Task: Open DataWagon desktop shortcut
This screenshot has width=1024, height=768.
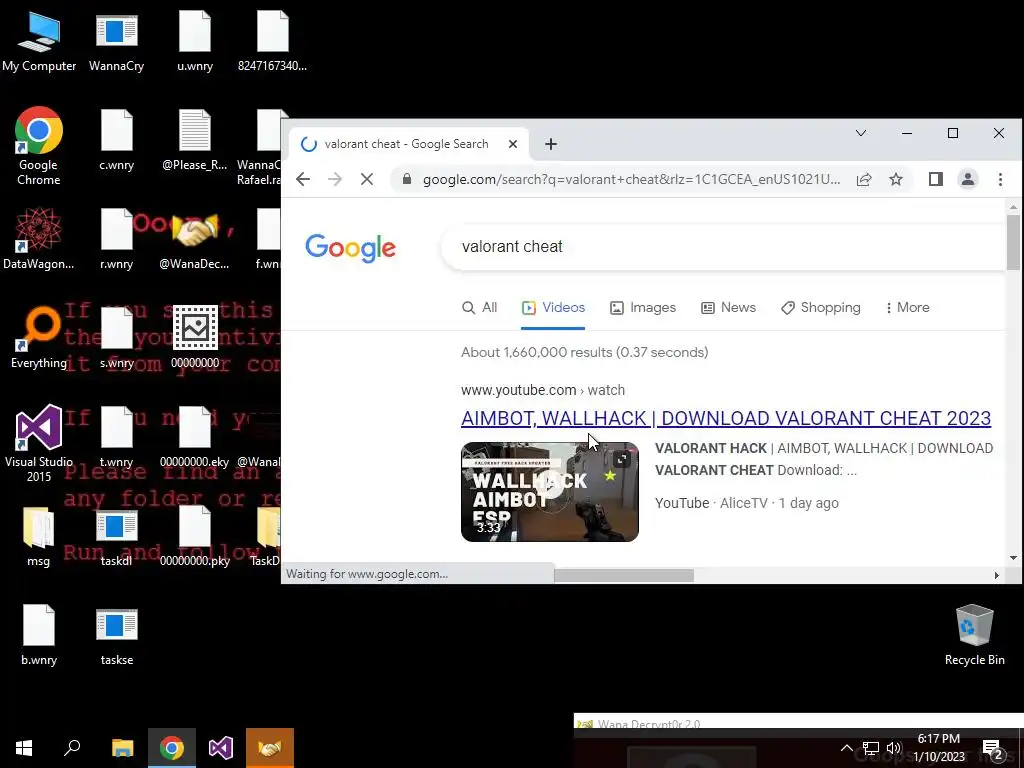Action: pyautogui.click(x=39, y=239)
